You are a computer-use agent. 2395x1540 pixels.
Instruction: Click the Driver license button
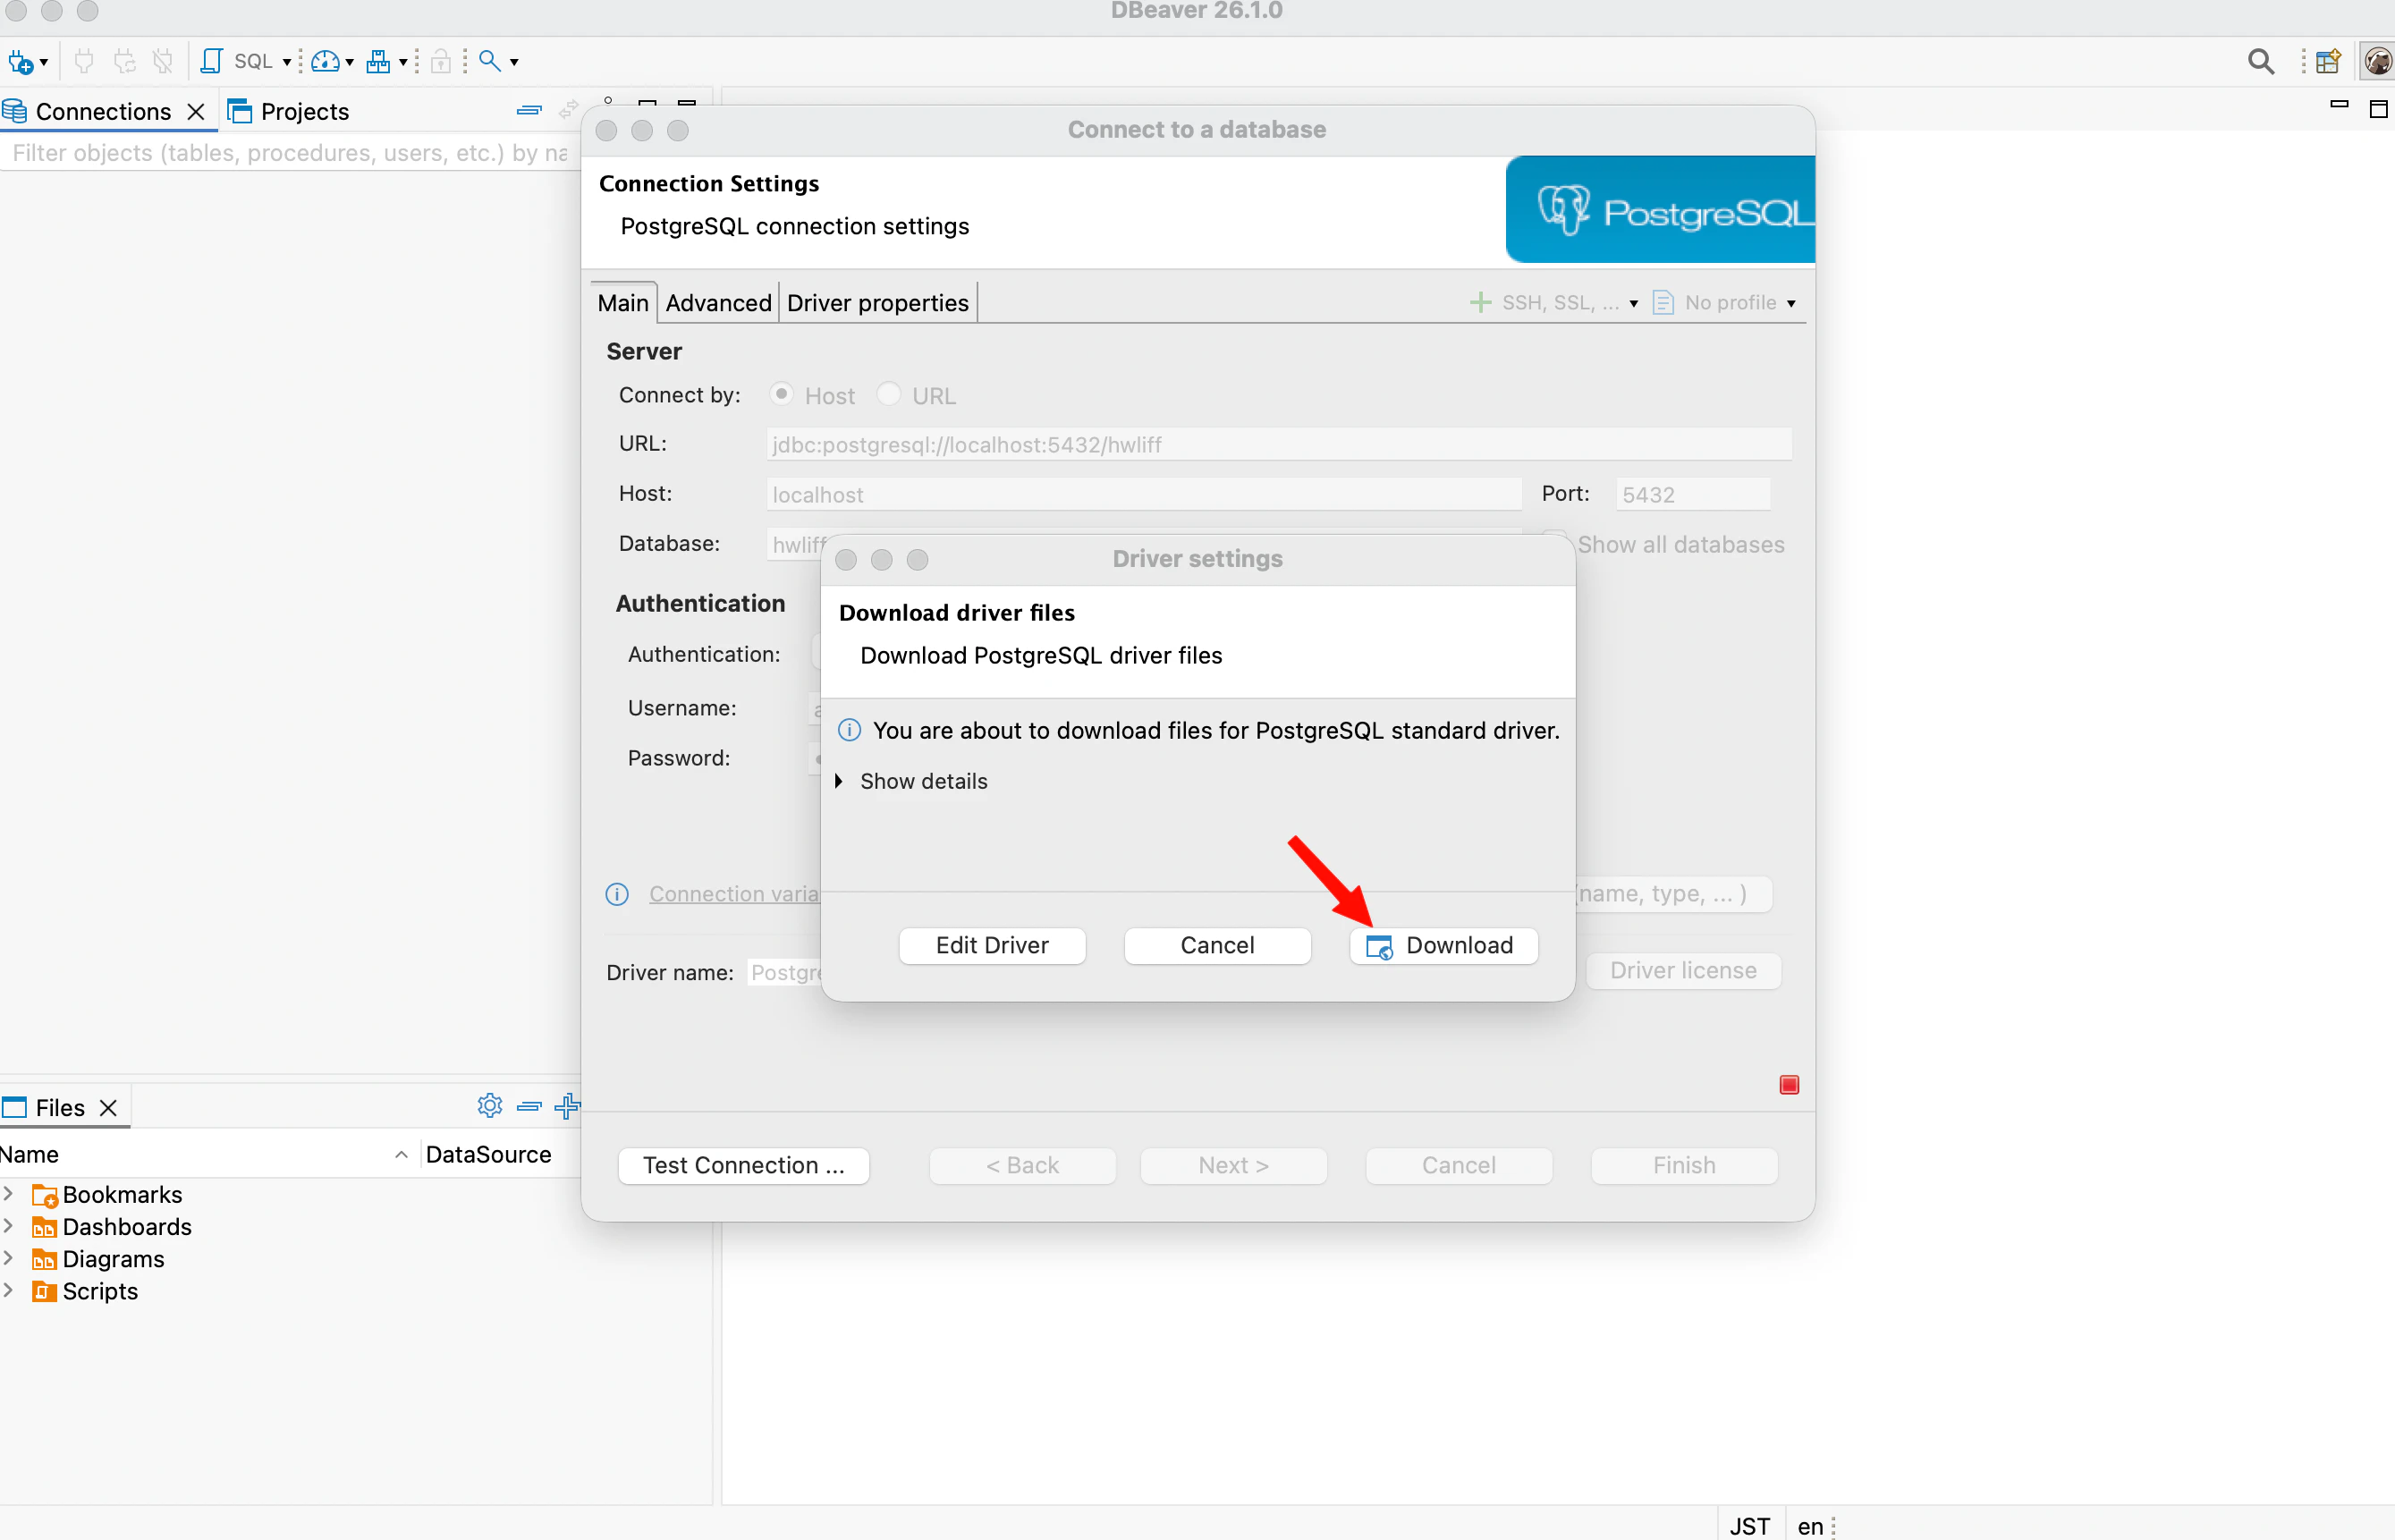pyautogui.click(x=1683, y=970)
